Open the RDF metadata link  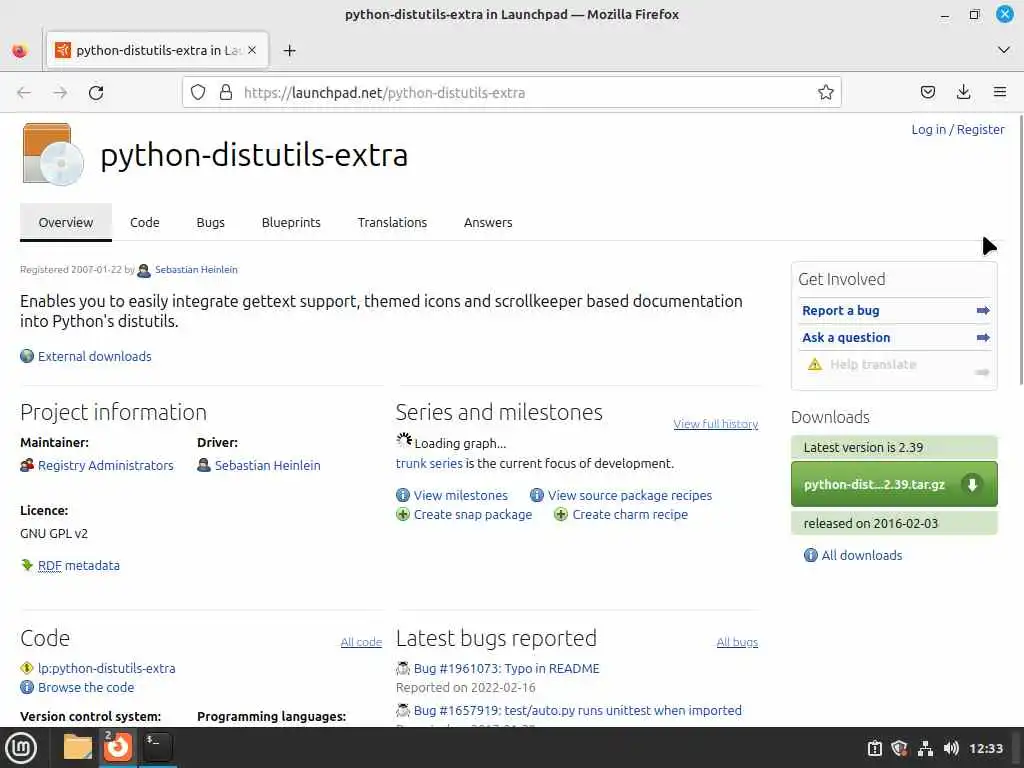[79, 566]
